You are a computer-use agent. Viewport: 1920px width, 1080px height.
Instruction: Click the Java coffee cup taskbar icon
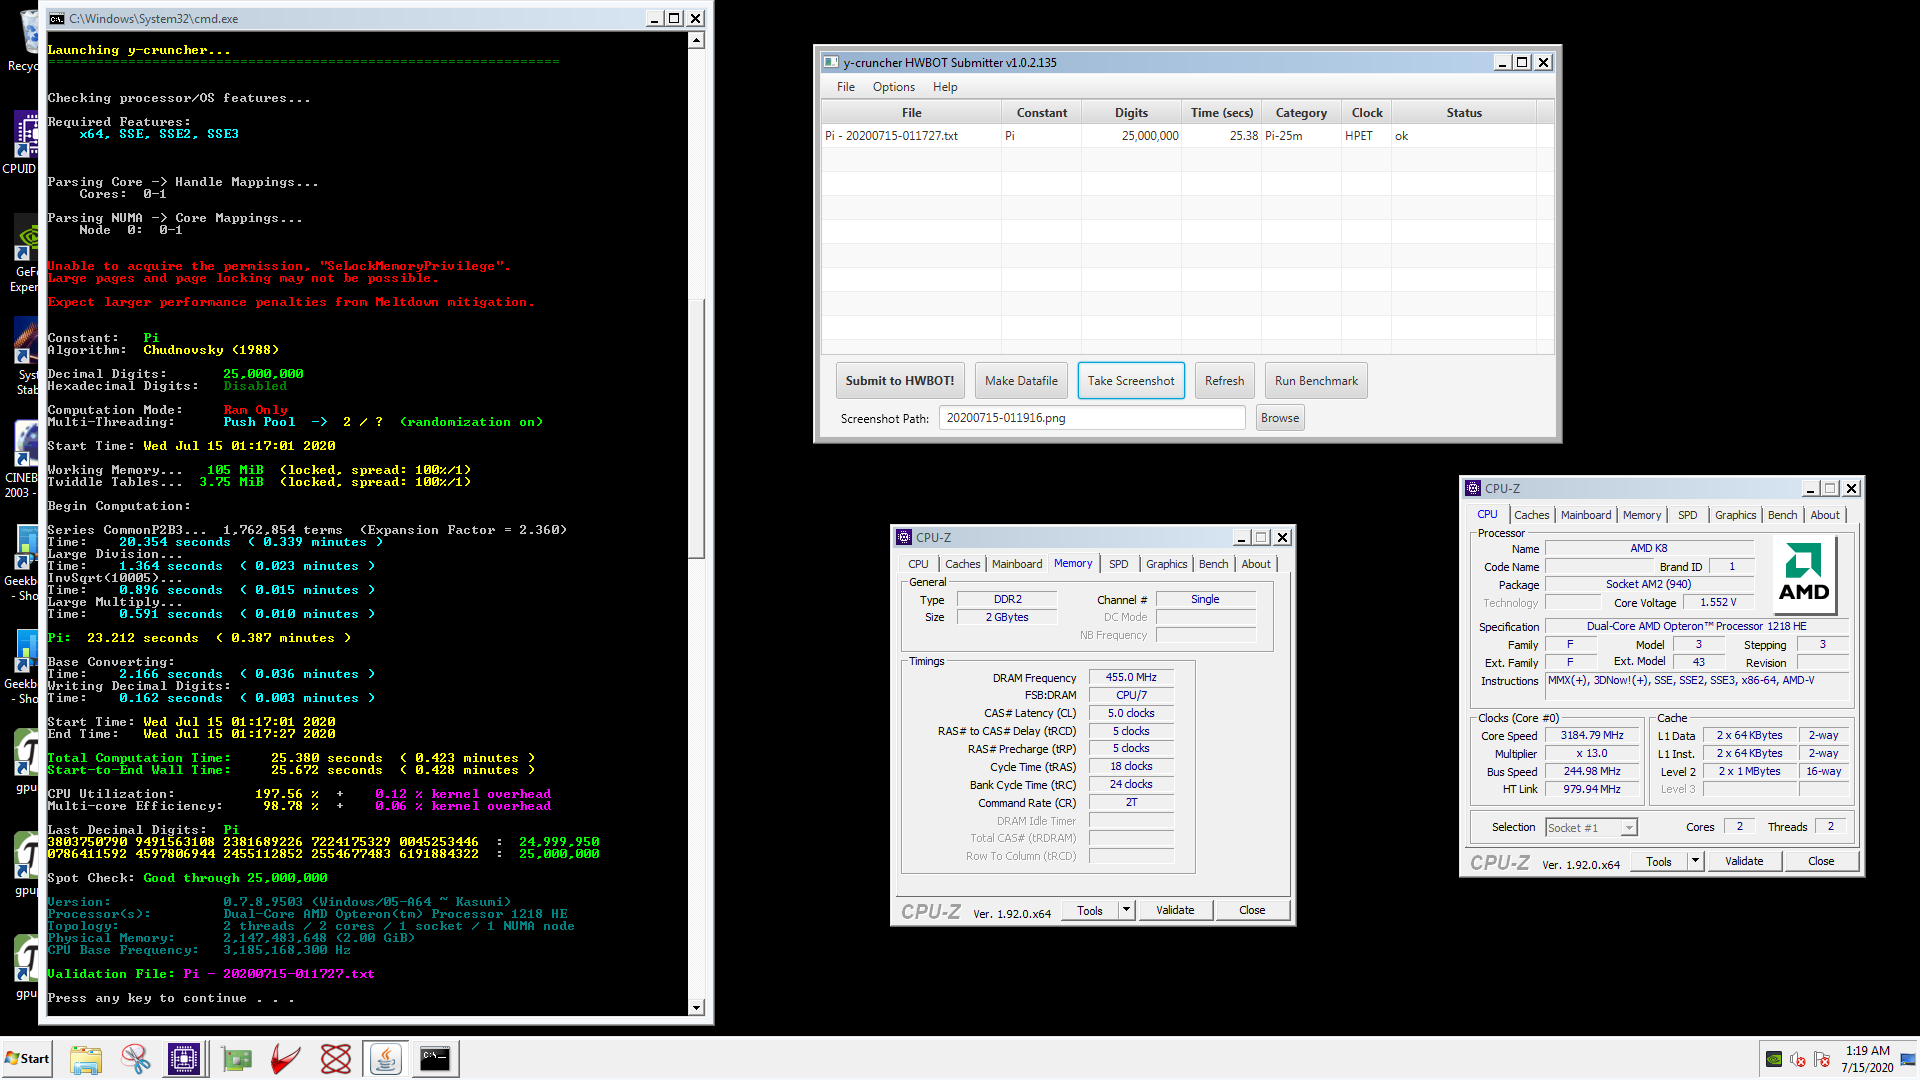coord(385,1059)
